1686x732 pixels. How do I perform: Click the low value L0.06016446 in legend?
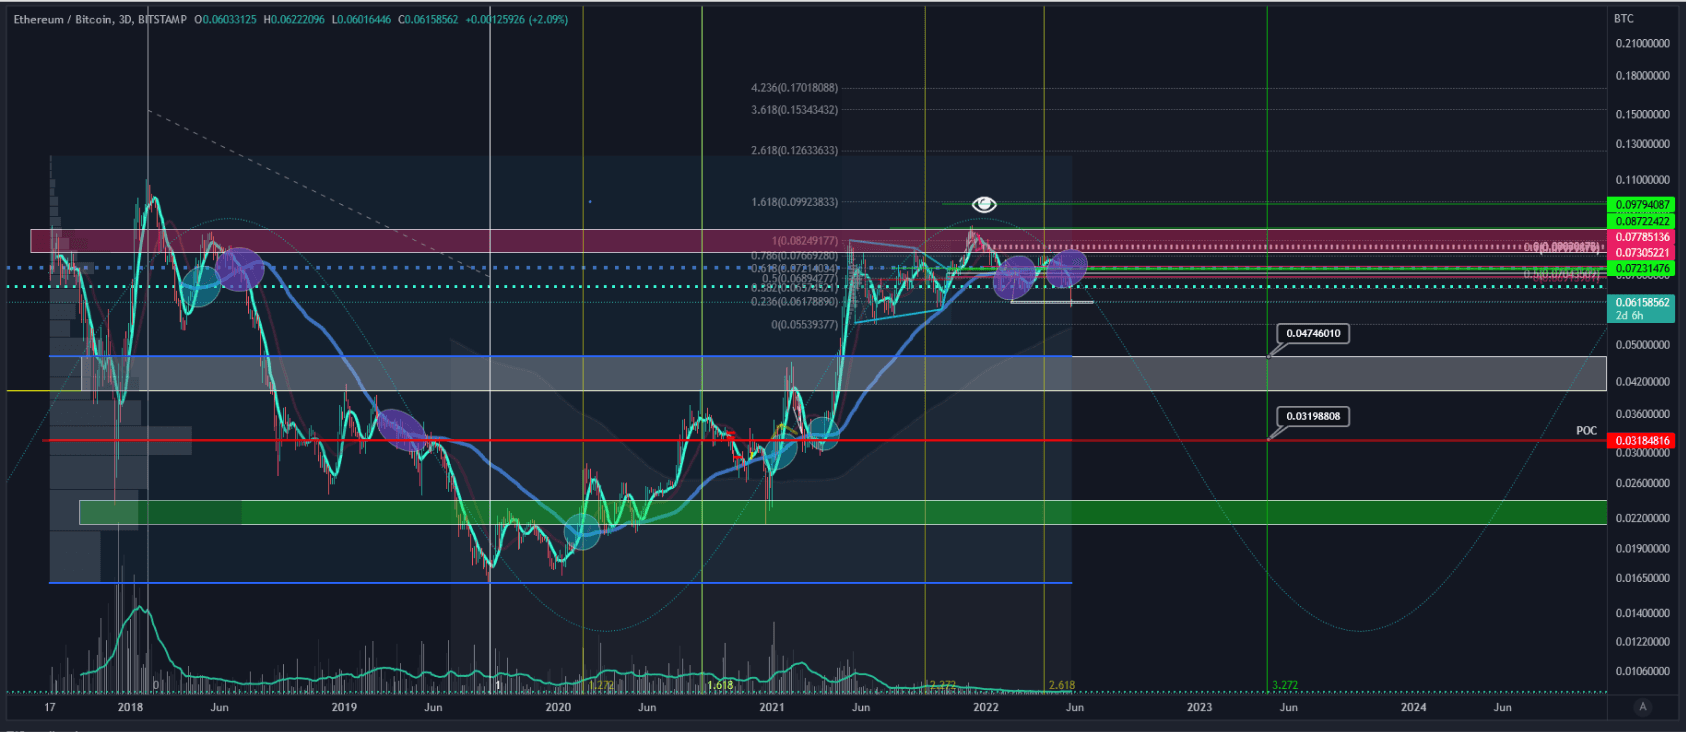[x=361, y=19]
